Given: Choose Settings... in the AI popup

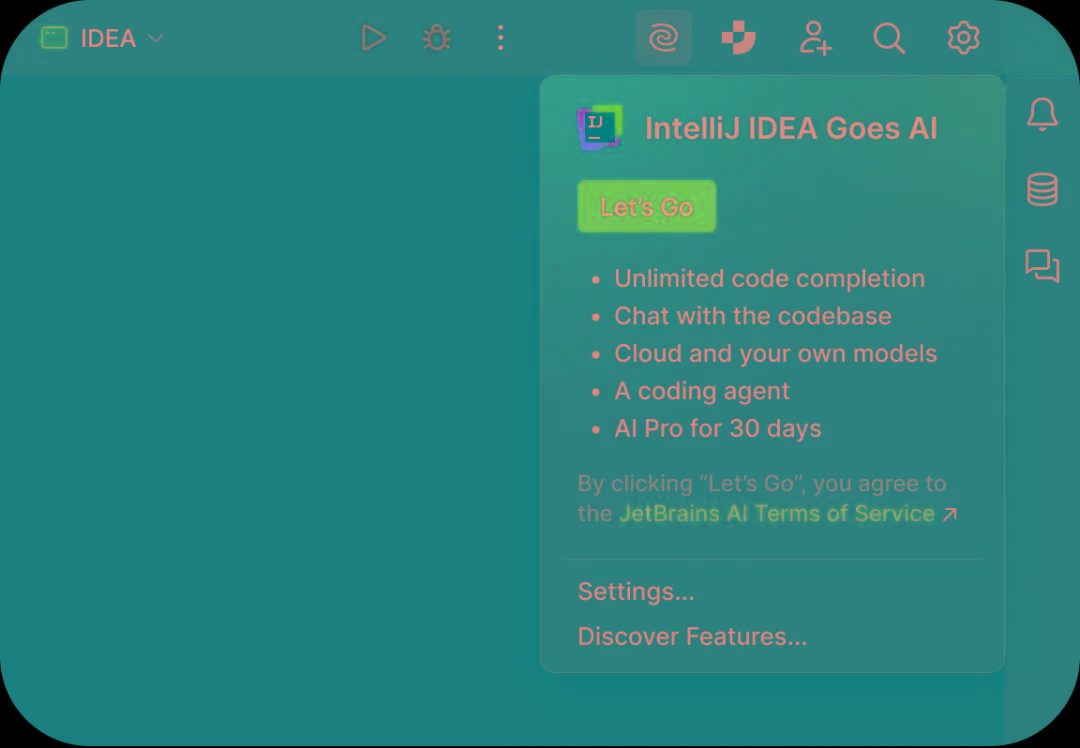Looking at the screenshot, I should pos(636,592).
